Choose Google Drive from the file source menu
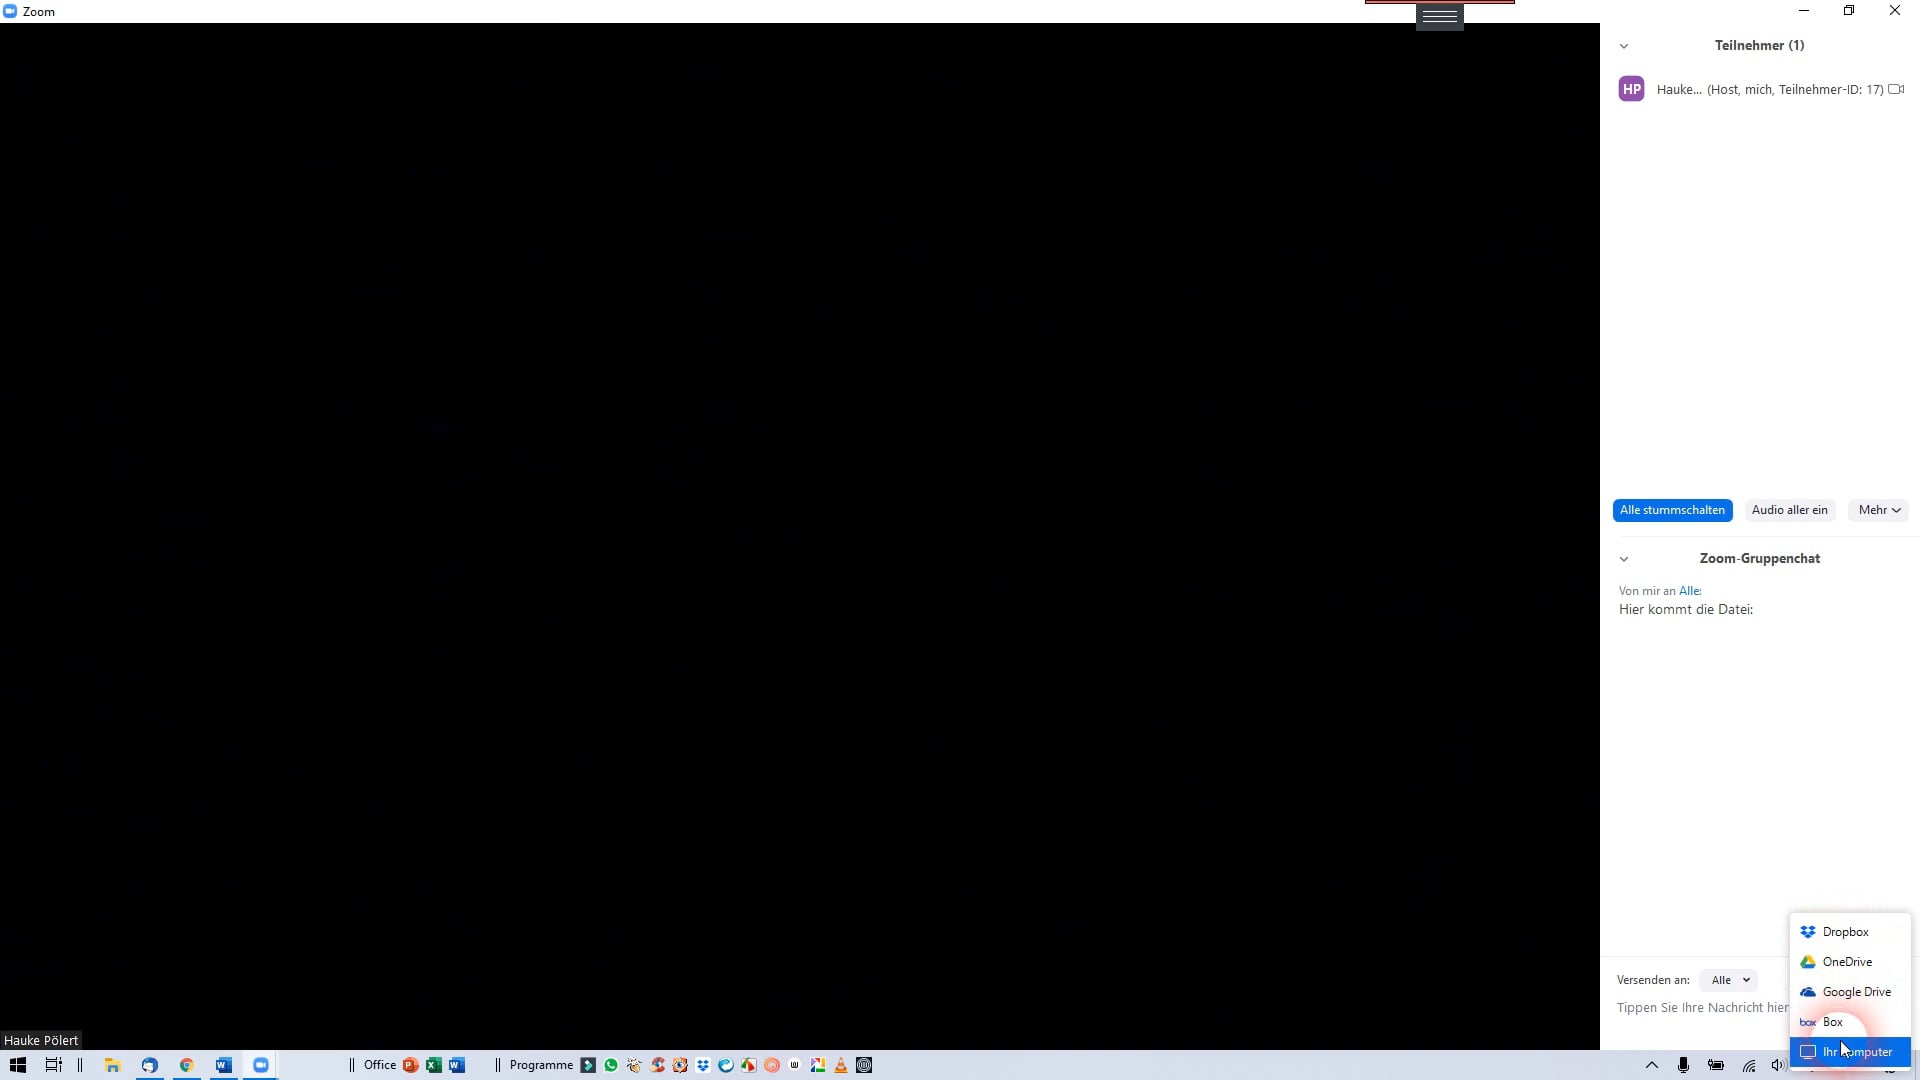The width and height of the screenshot is (1920, 1080). point(1849,992)
